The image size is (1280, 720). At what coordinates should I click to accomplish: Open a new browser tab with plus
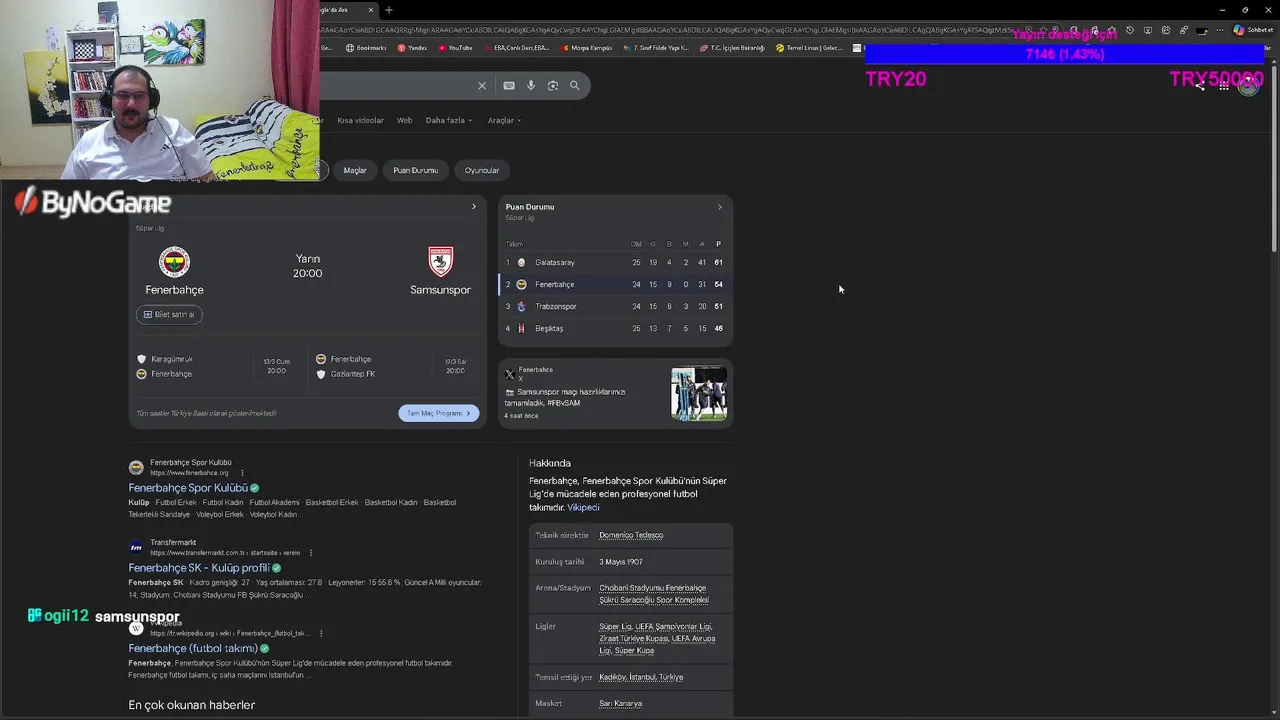[389, 10]
